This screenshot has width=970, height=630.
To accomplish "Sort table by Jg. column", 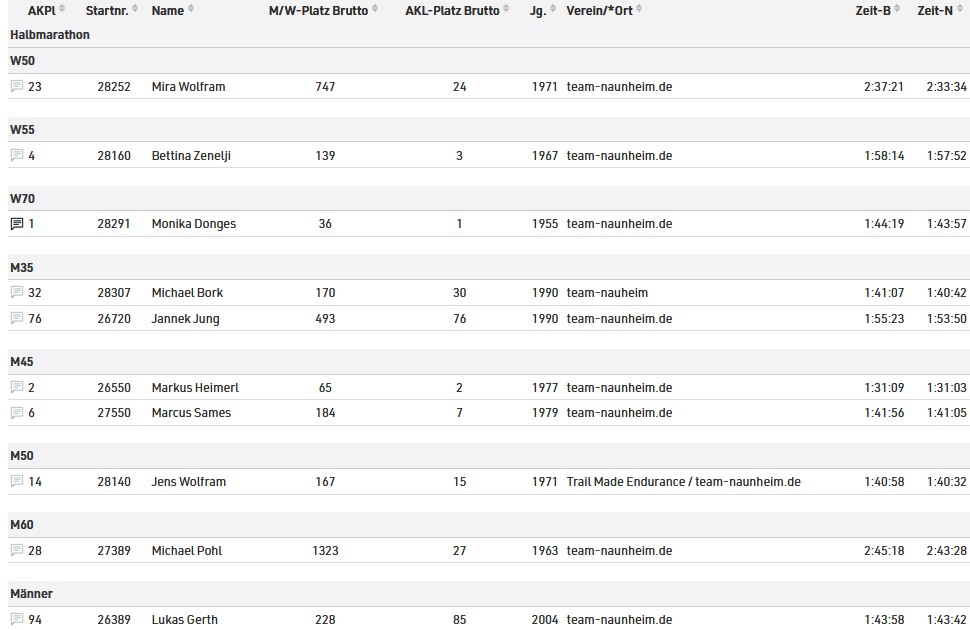I will 543,11.
